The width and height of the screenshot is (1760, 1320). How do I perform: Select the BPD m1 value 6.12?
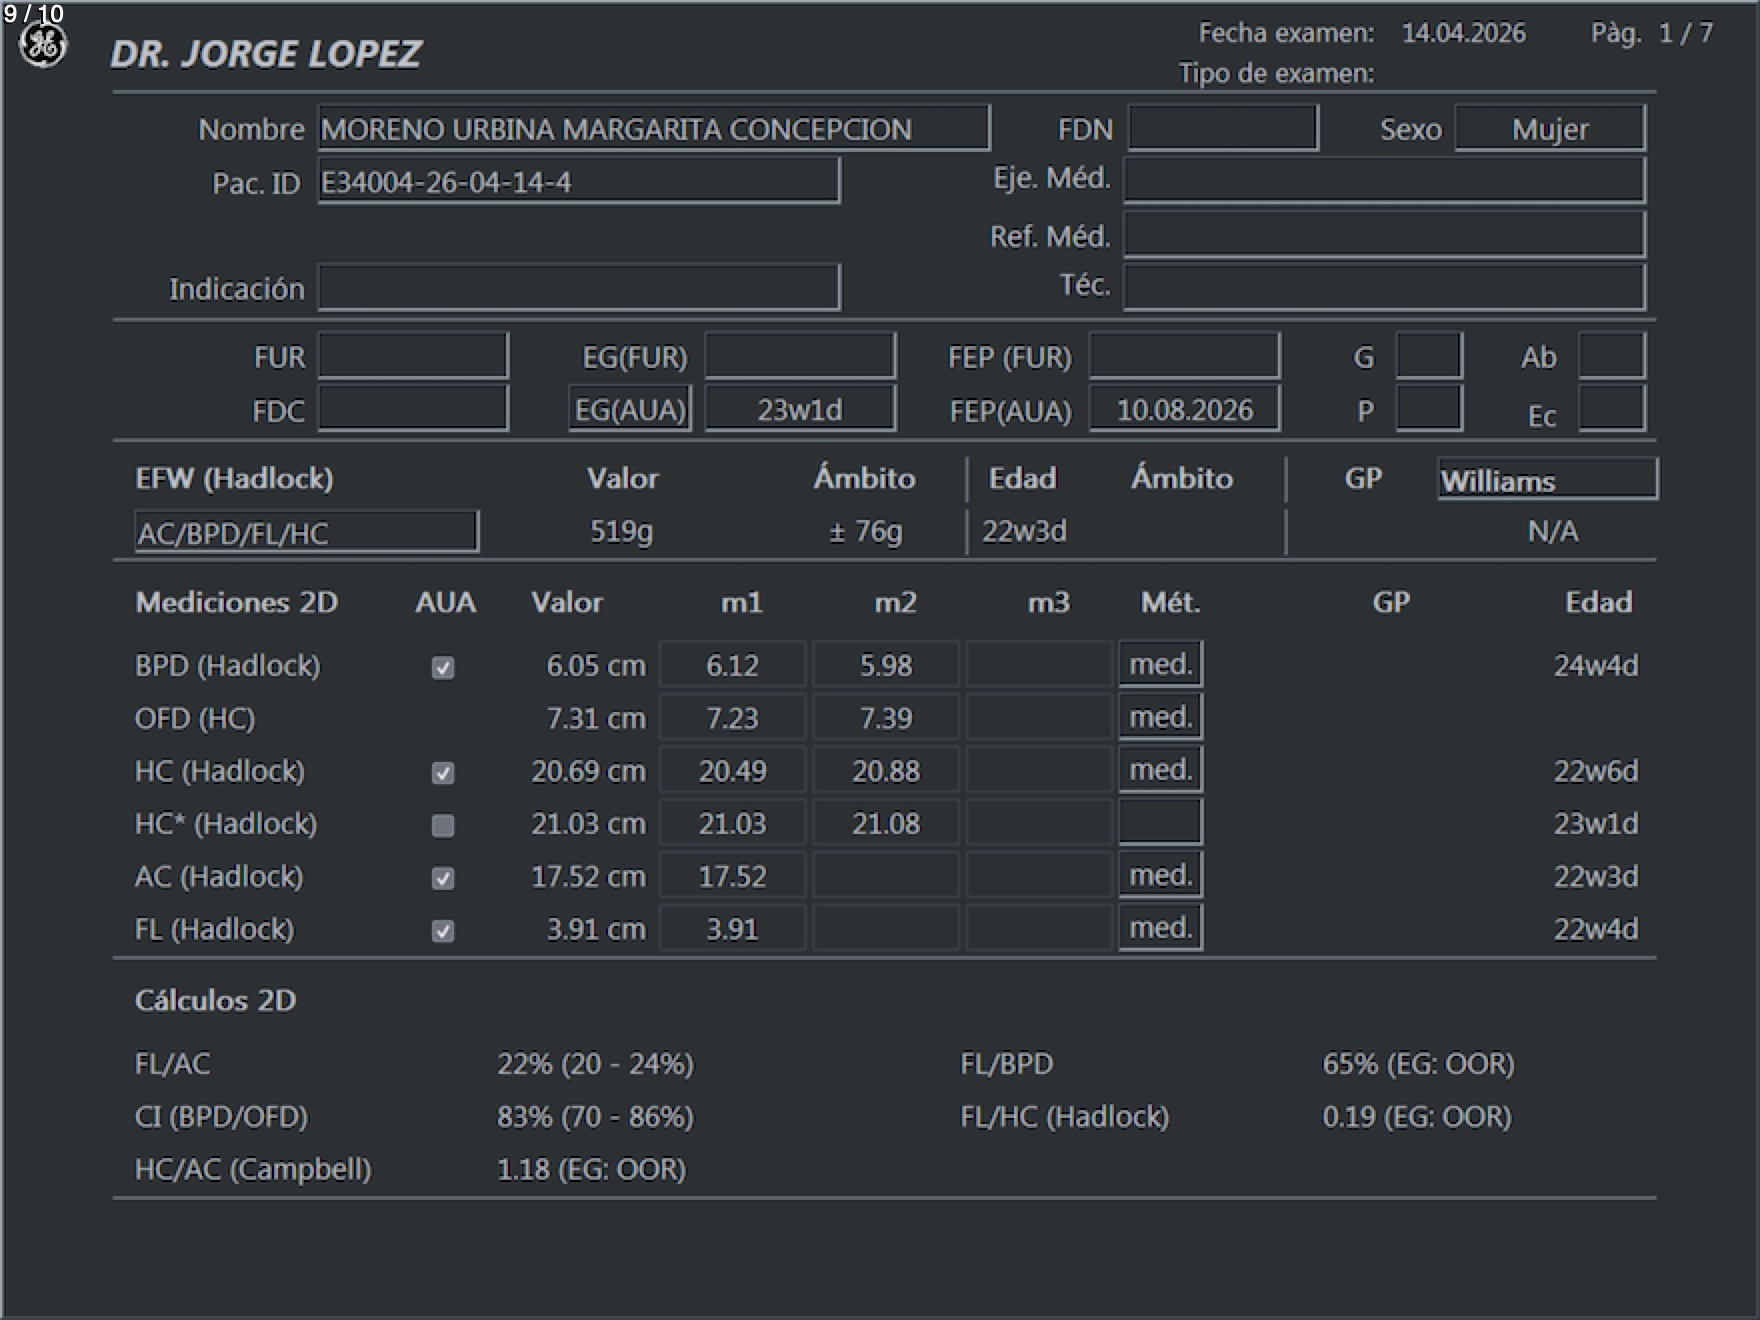click(x=732, y=665)
